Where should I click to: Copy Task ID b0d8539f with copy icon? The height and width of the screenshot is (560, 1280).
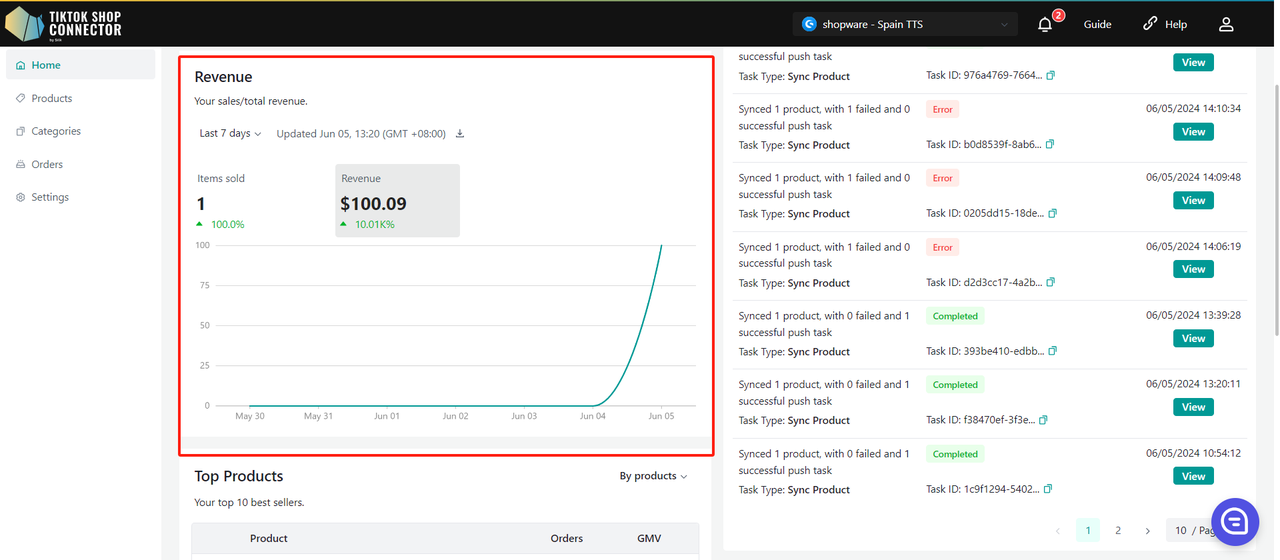coord(1050,145)
